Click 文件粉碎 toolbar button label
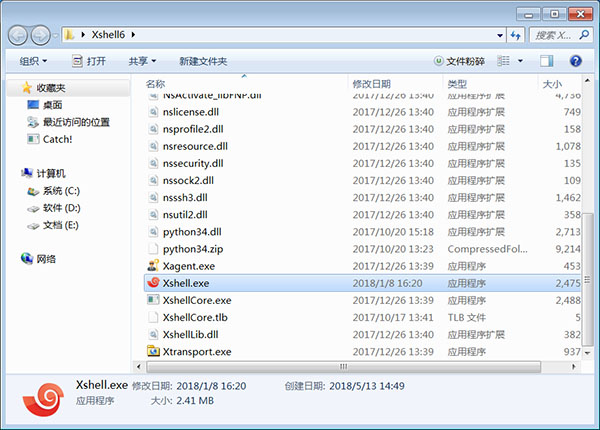The width and height of the screenshot is (600, 430). [465, 61]
